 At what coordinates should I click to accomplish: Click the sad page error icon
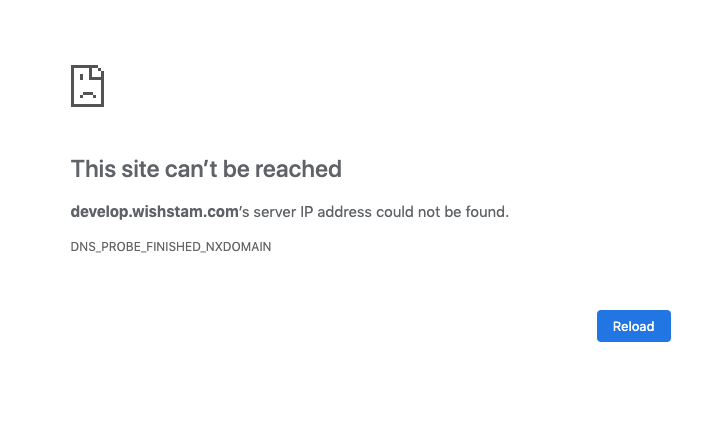(87, 86)
